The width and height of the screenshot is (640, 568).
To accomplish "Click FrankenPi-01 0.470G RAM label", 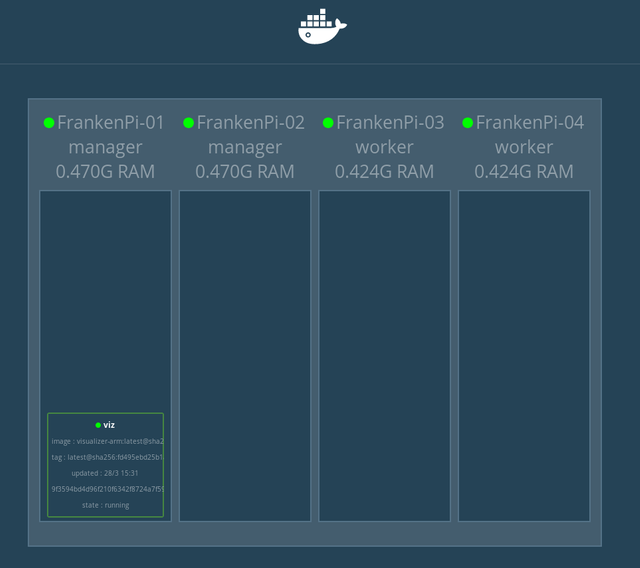I will coord(105,171).
